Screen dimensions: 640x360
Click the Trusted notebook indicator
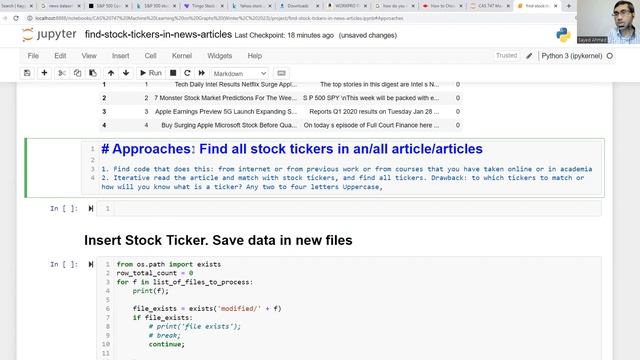pyautogui.click(x=506, y=56)
